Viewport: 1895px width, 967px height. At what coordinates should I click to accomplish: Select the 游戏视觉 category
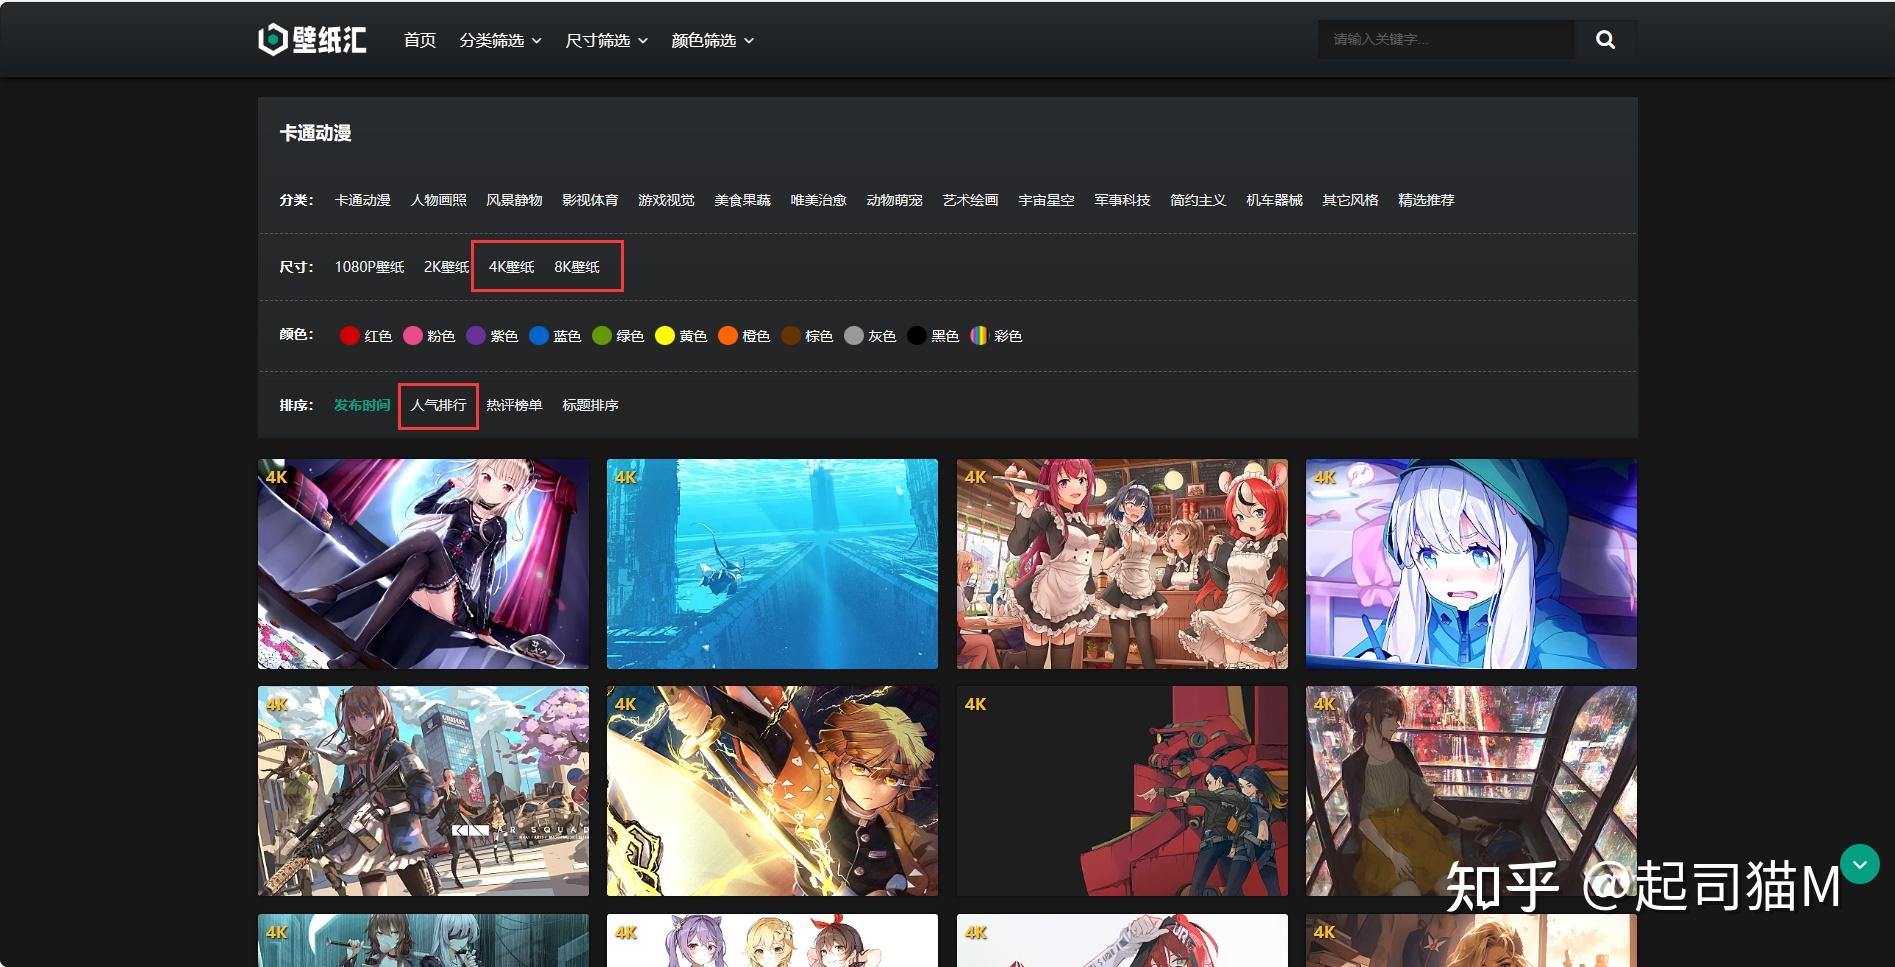click(x=665, y=199)
